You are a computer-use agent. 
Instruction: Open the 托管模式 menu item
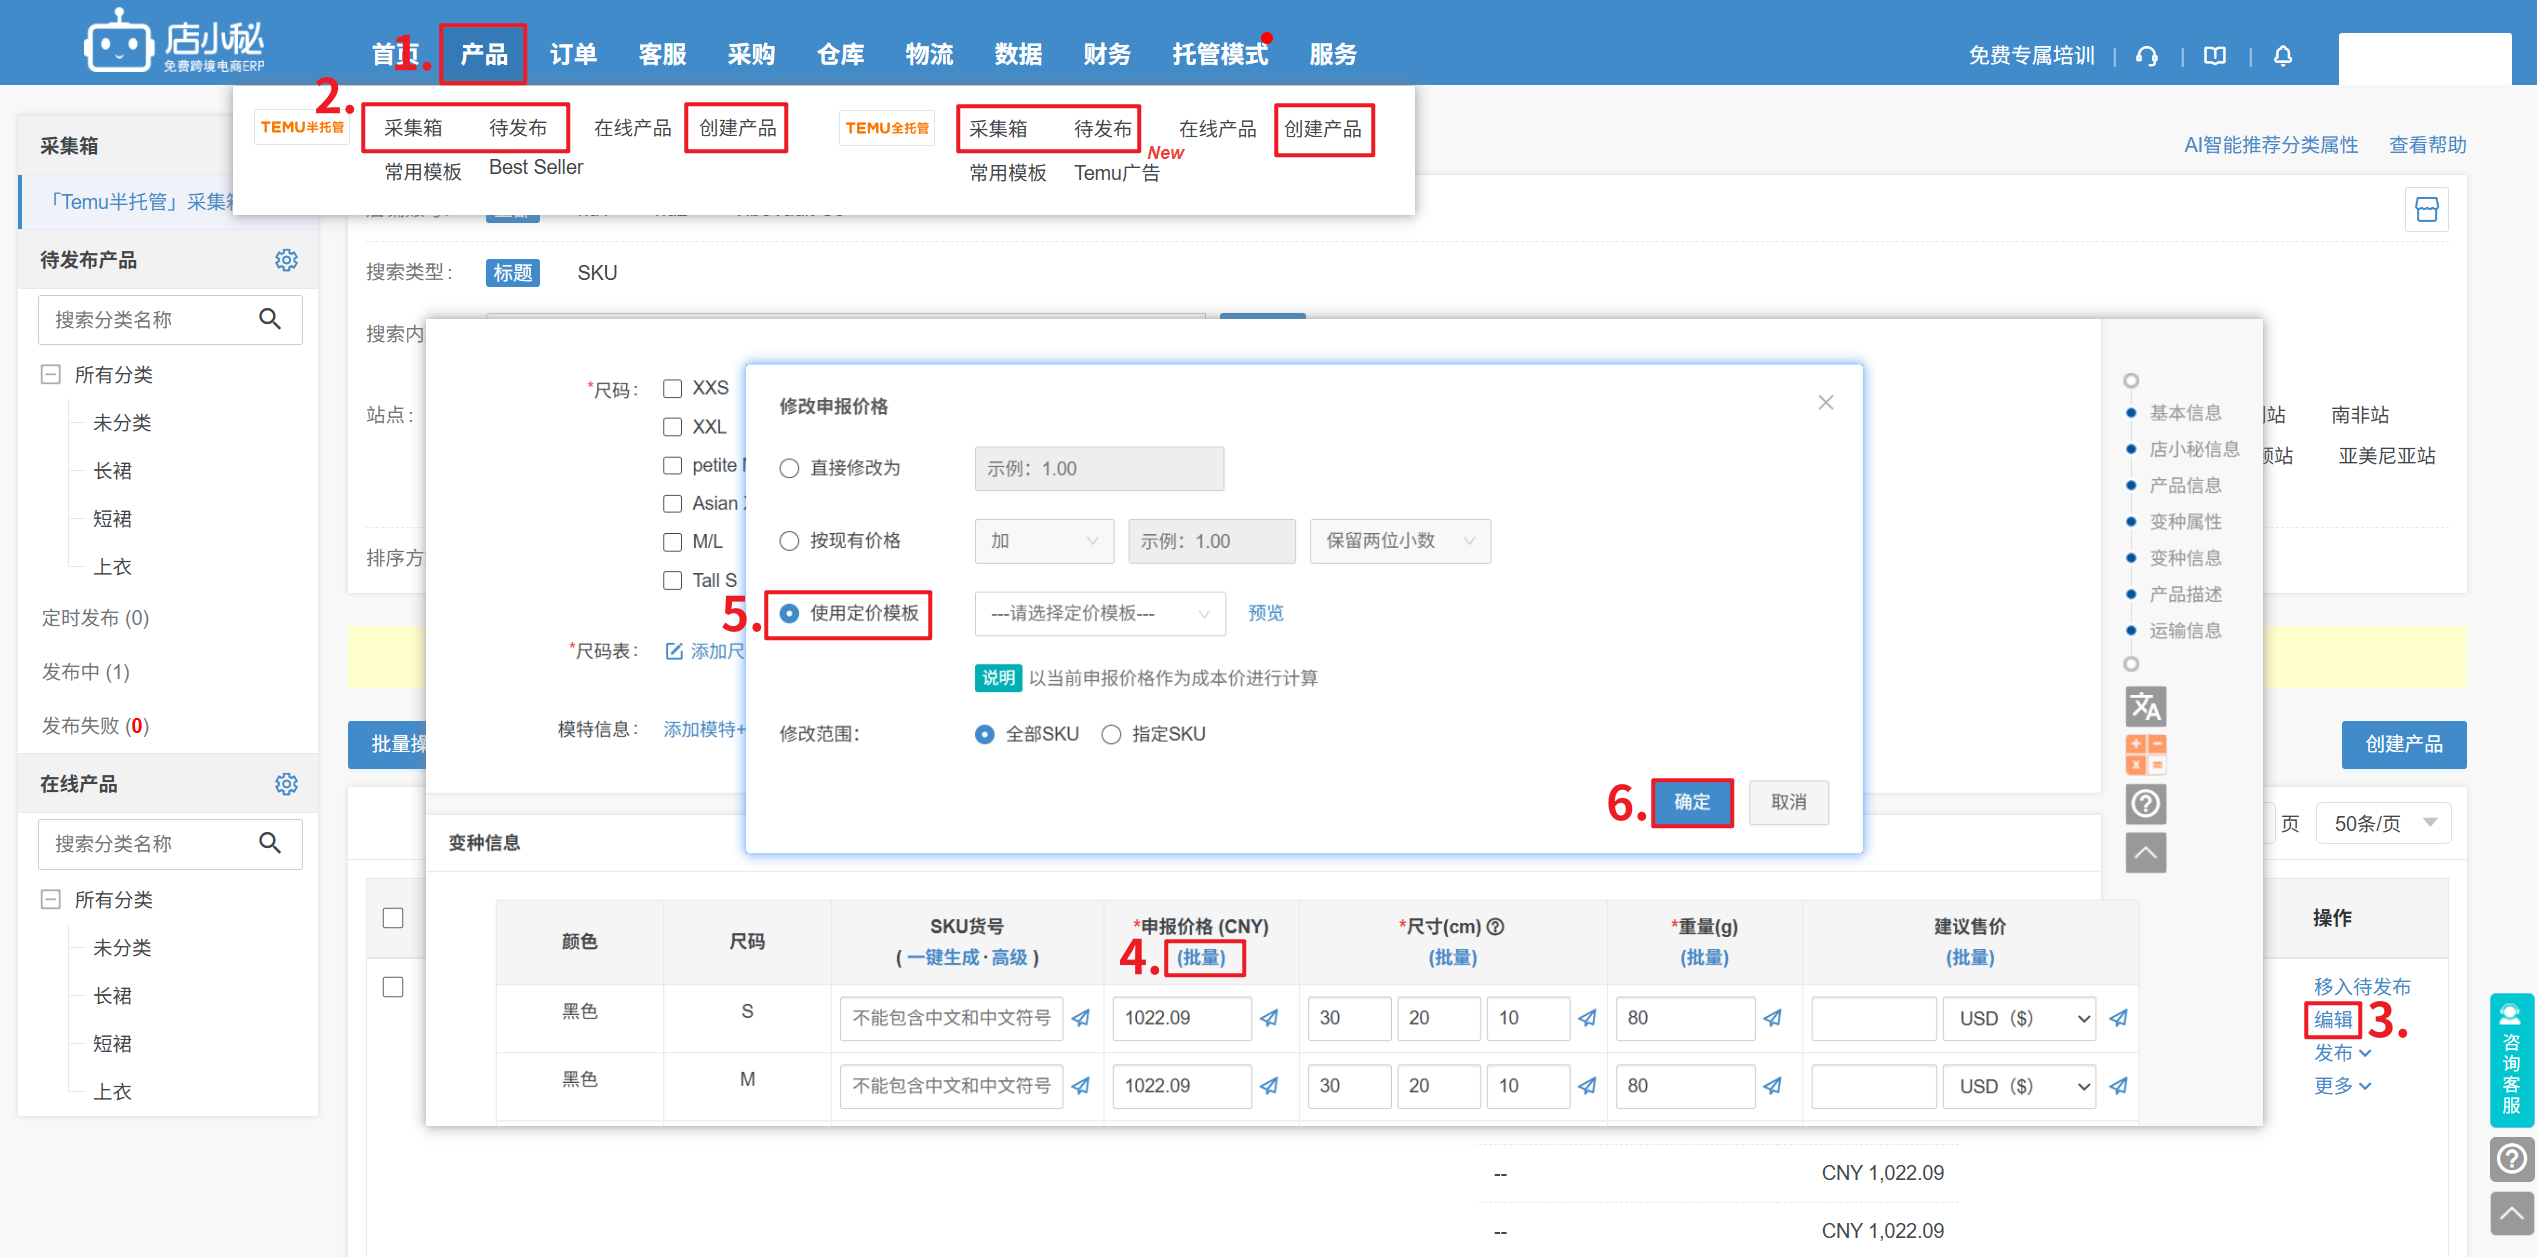pos(1219,54)
